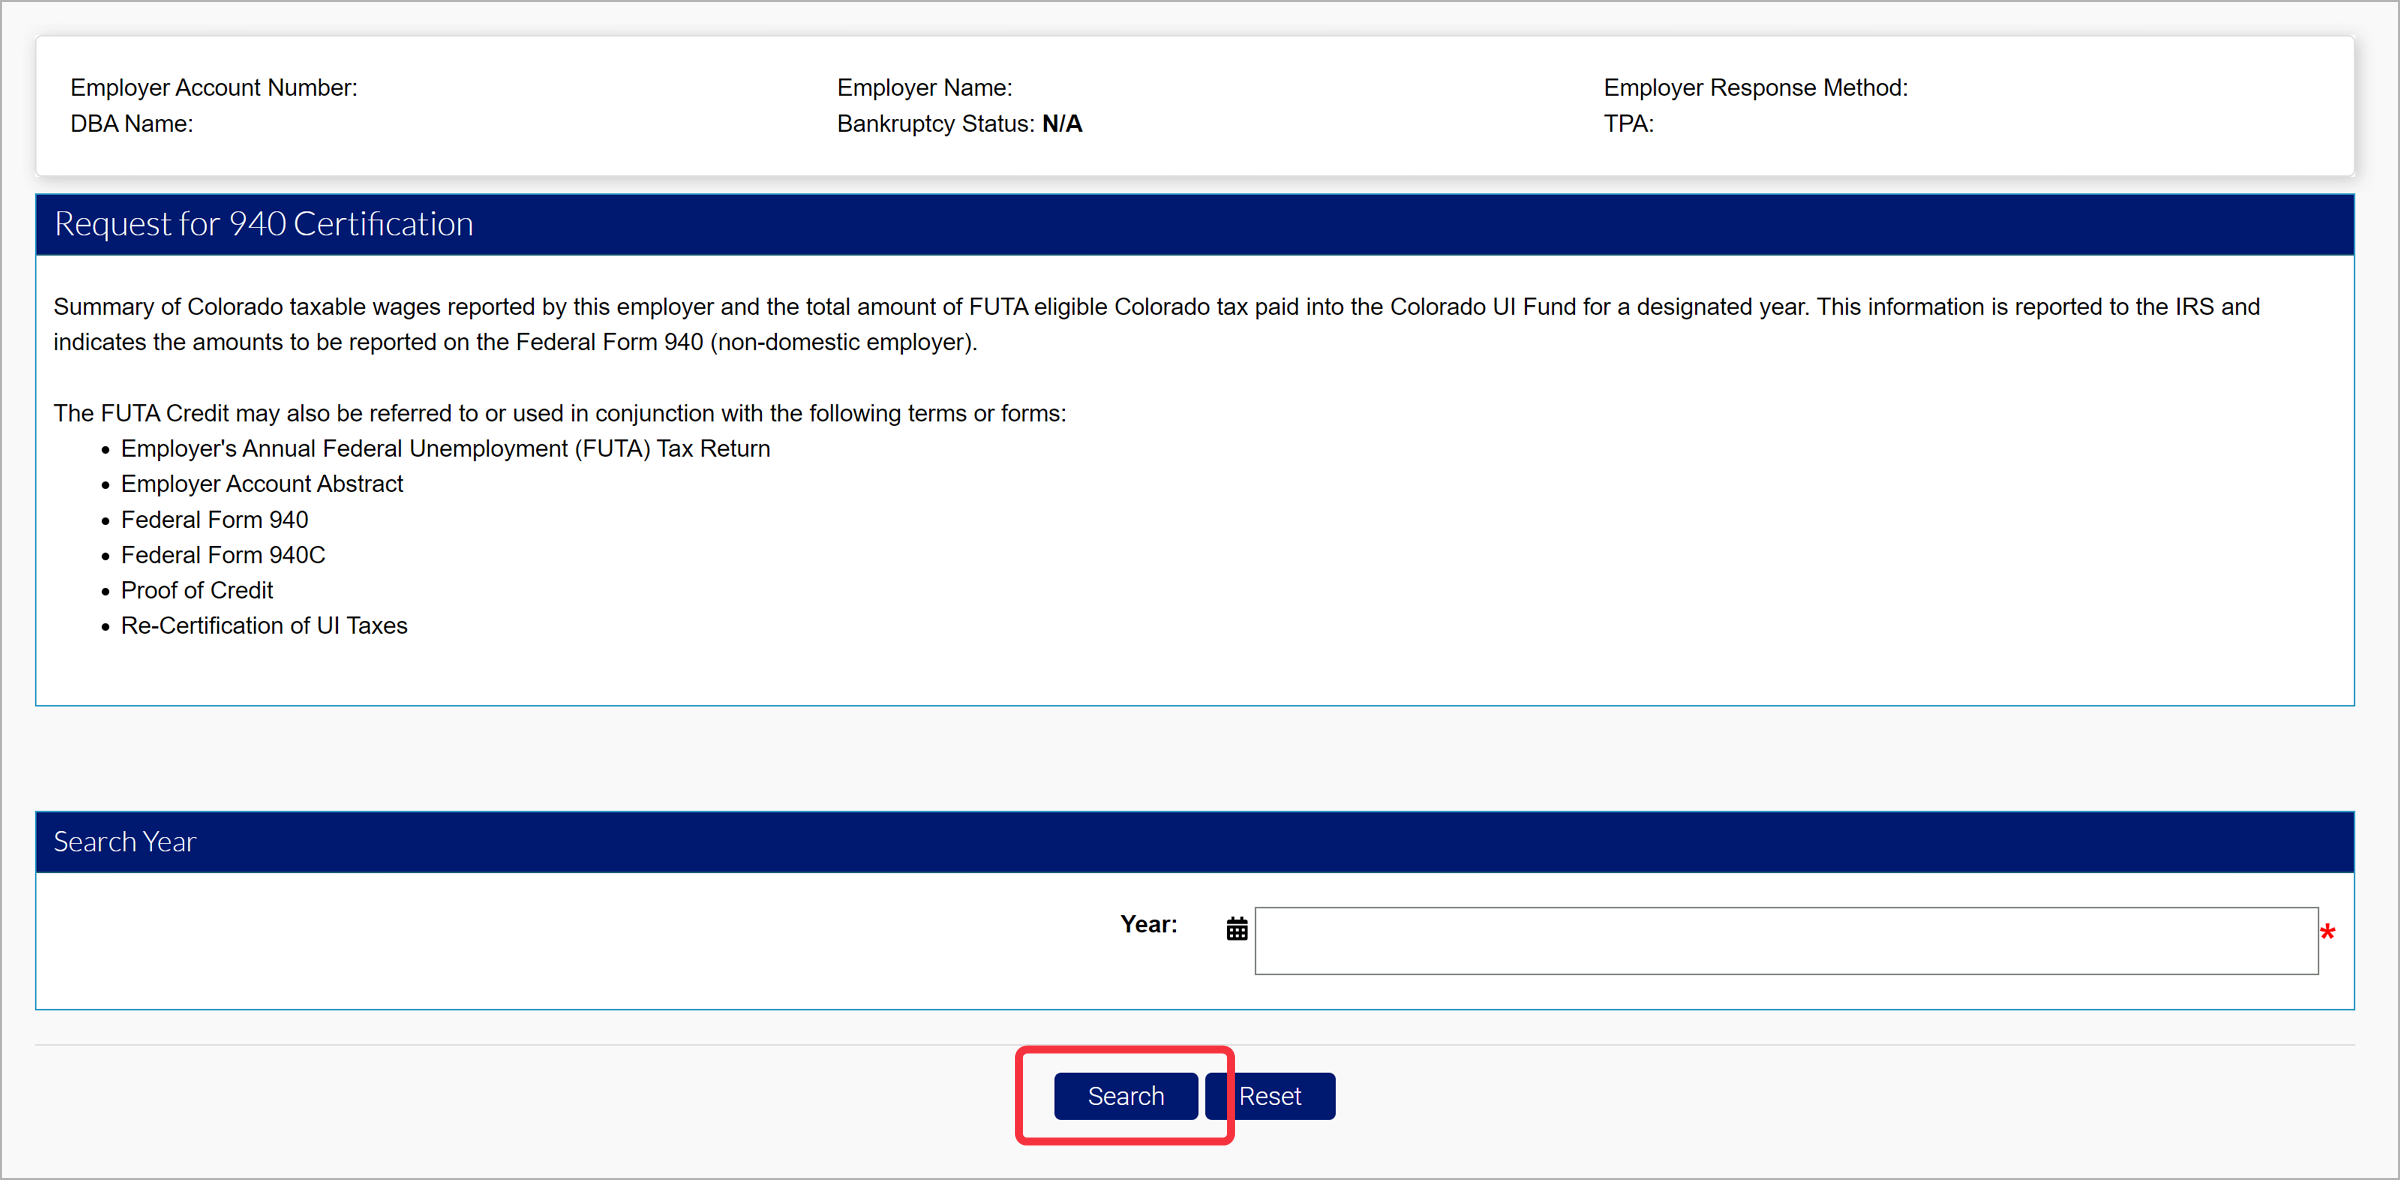This screenshot has height=1180, width=2400.
Task: Click the Federal Form 940C list item
Action: pos(223,555)
